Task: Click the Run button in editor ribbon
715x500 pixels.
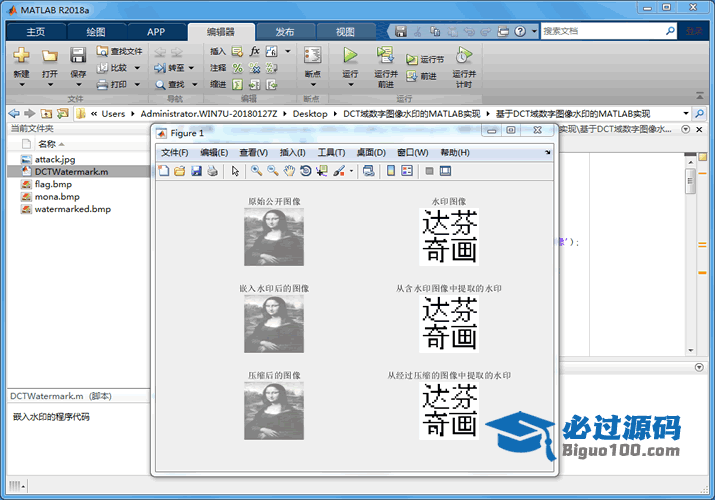Action: (x=350, y=58)
